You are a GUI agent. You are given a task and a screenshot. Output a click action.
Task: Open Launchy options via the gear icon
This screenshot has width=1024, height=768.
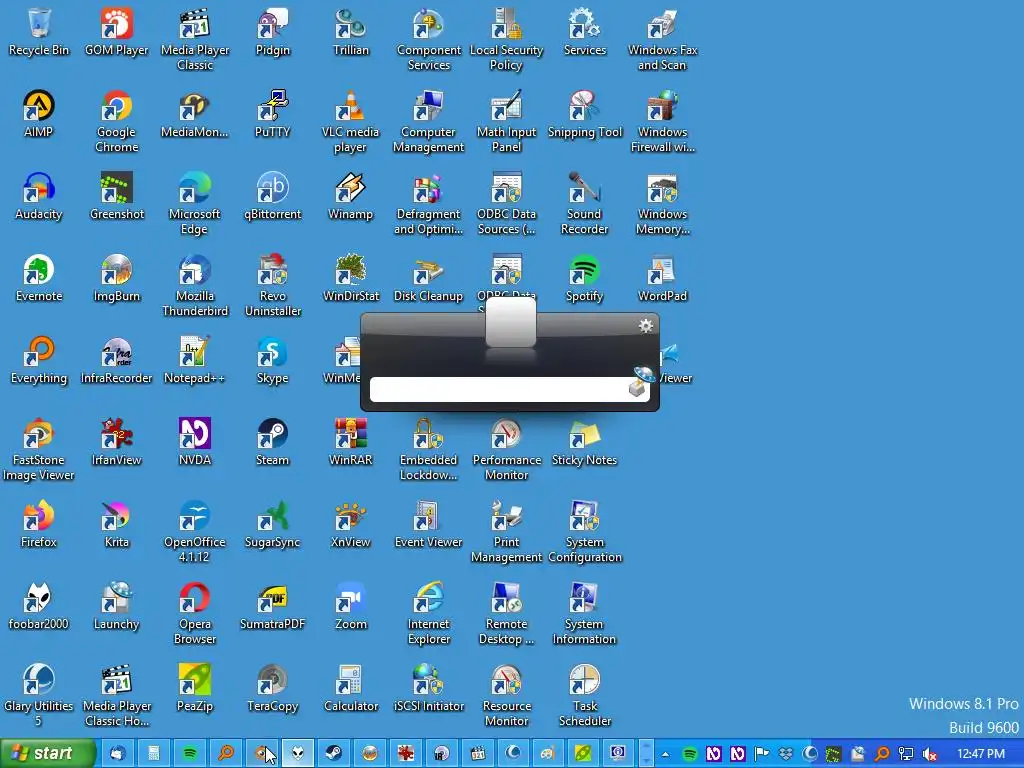click(646, 326)
